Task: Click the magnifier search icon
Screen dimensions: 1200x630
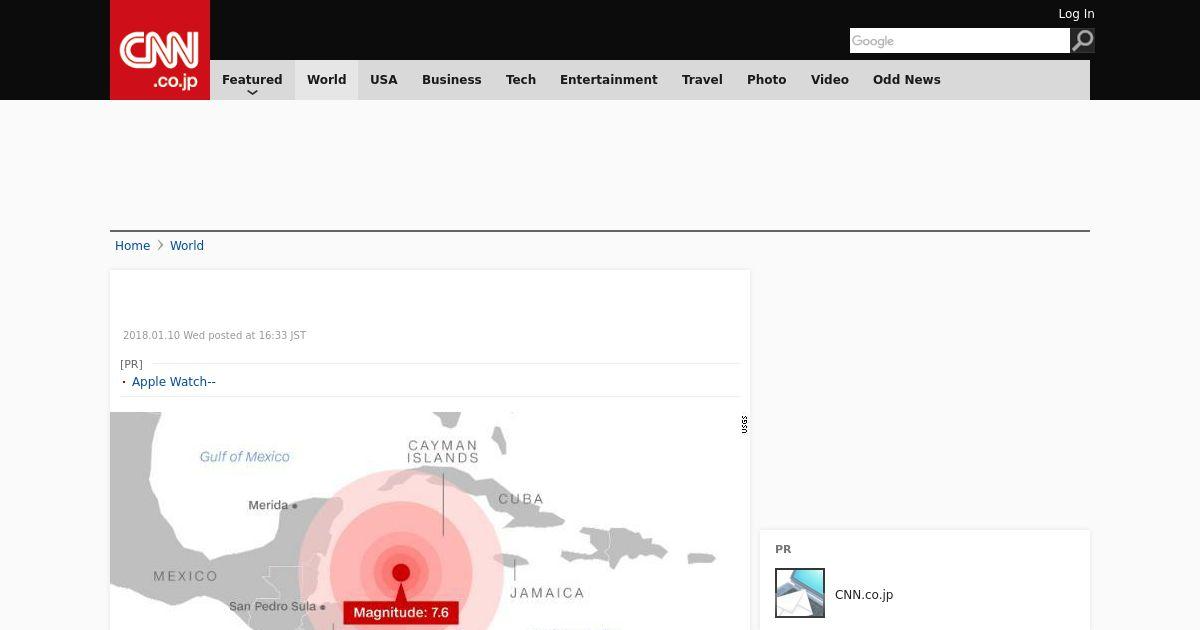Action: tap(1082, 40)
